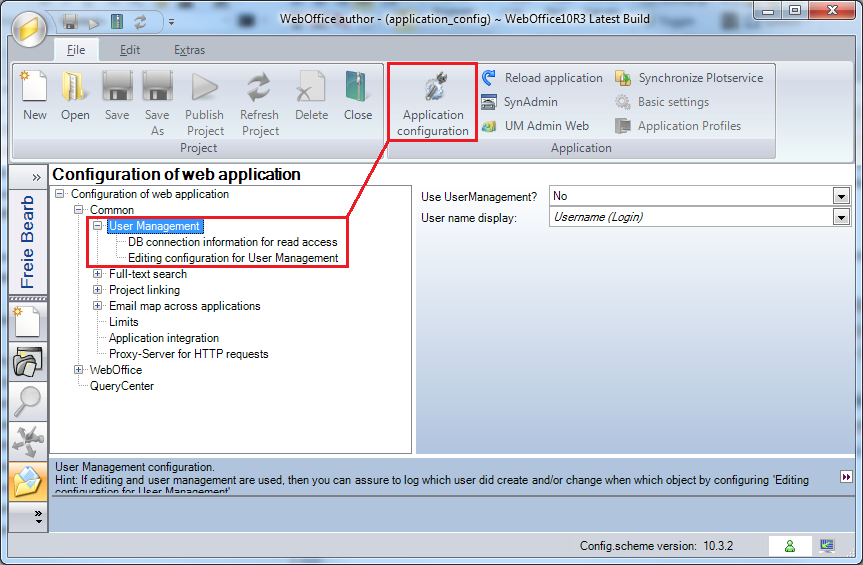Expand the WebOffice tree node
The image size is (863, 565).
tap(79, 370)
